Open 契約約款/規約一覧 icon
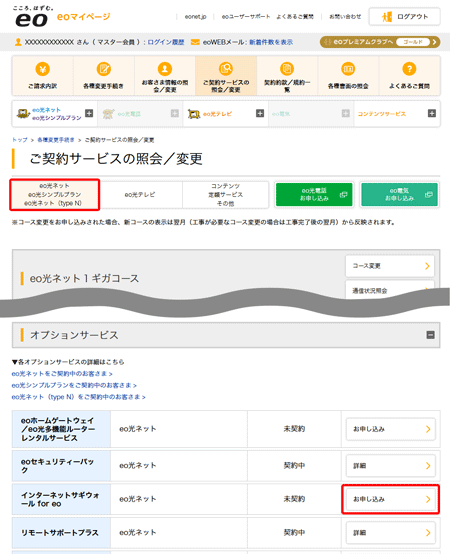The image size is (450, 554). click(287, 69)
